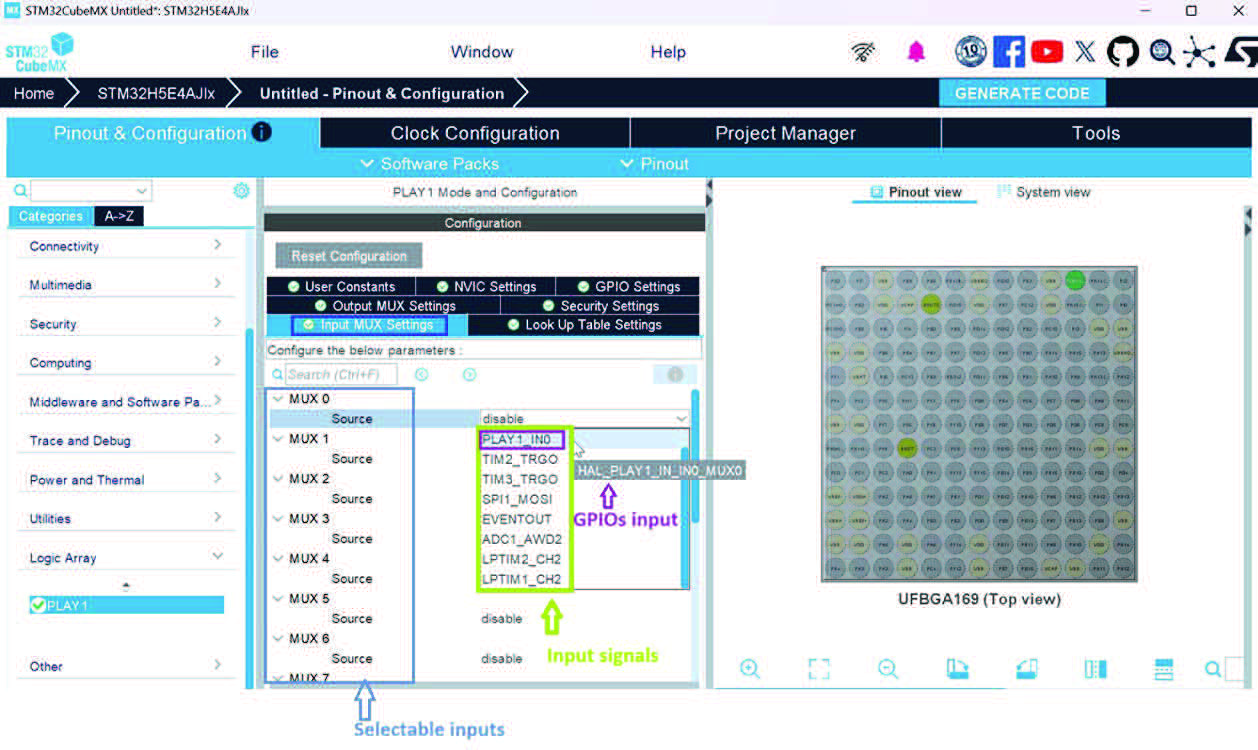Choose ADC1_AWD2 in the source list
Viewport: 1258px width, 750px height.
(x=521, y=539)
